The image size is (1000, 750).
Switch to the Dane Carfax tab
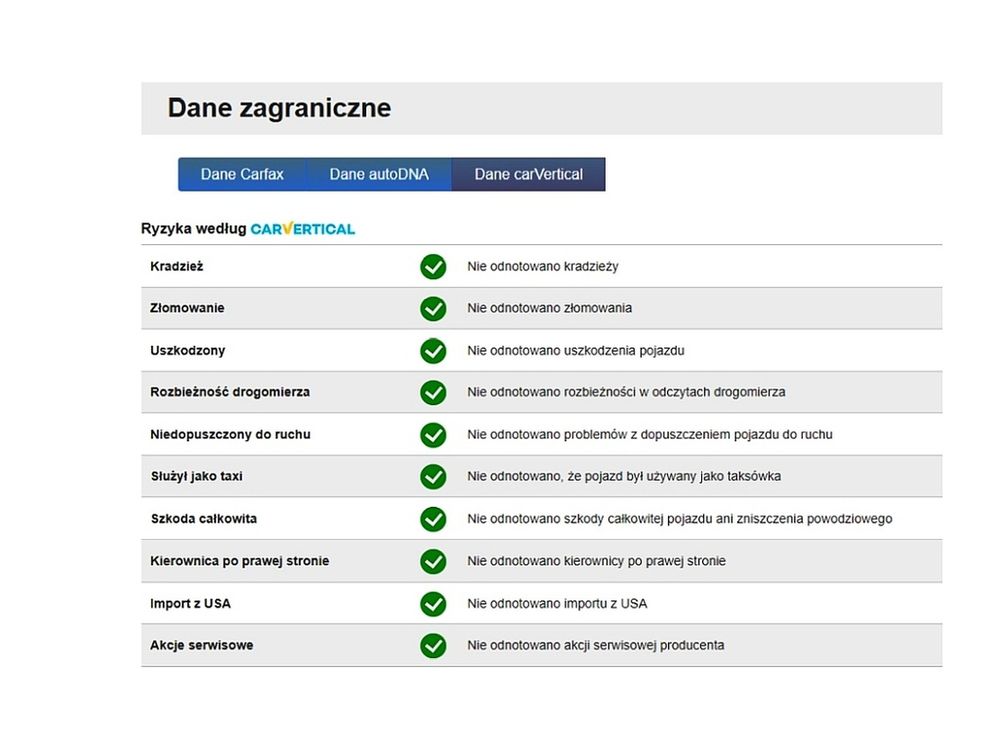pyautogui.click(x=242, y=174)
